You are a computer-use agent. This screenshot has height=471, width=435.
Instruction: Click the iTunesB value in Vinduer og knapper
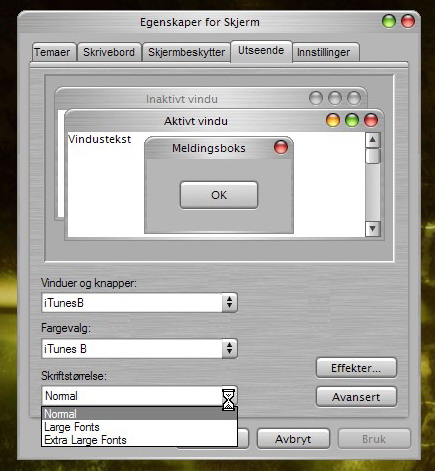(x=64, y=303)
